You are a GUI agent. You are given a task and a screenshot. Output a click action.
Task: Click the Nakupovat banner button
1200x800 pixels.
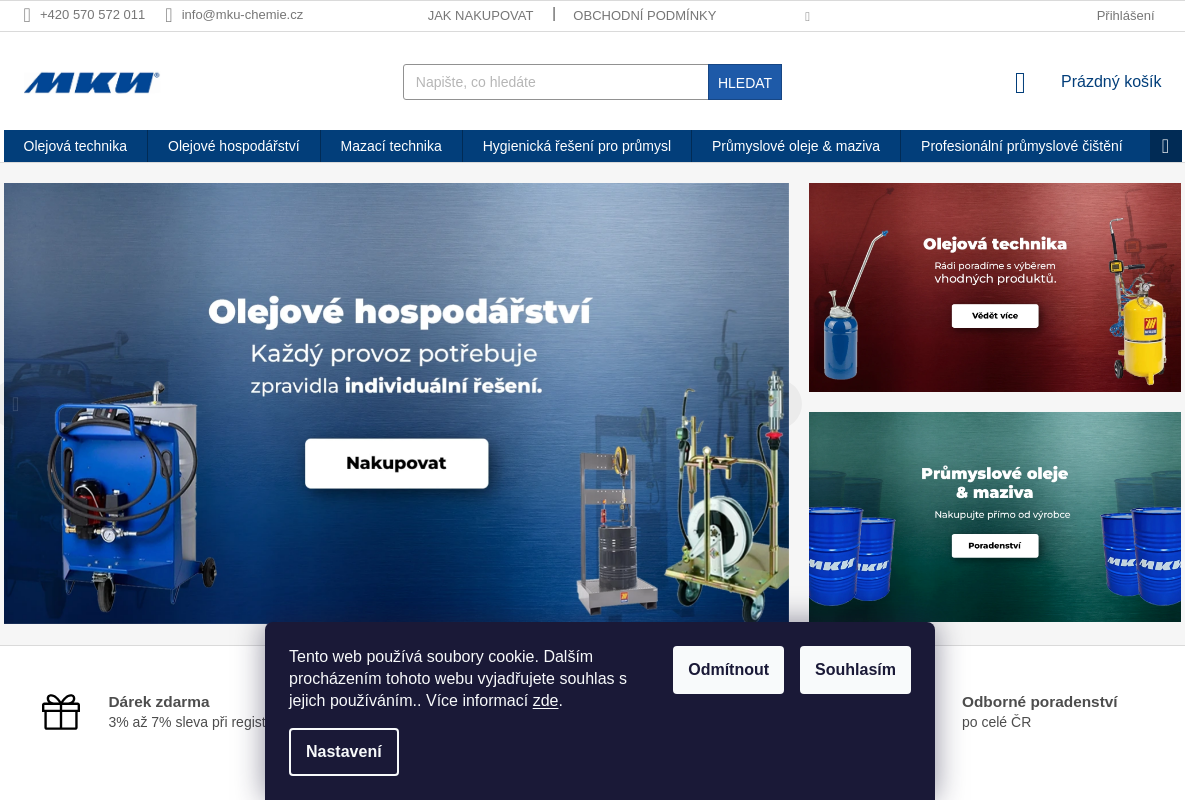396,463
